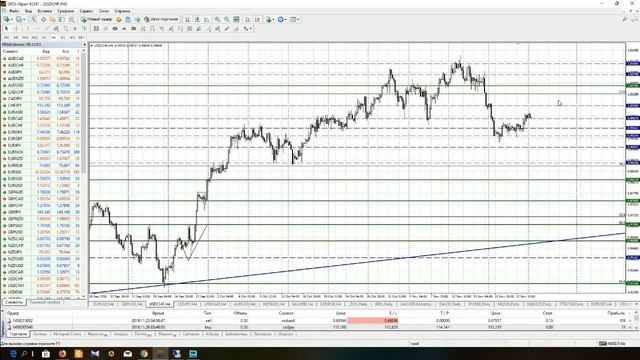Zoom out of the chart
Image resolution: width=640 pixels, height=360 pixels.
(227, 19)
